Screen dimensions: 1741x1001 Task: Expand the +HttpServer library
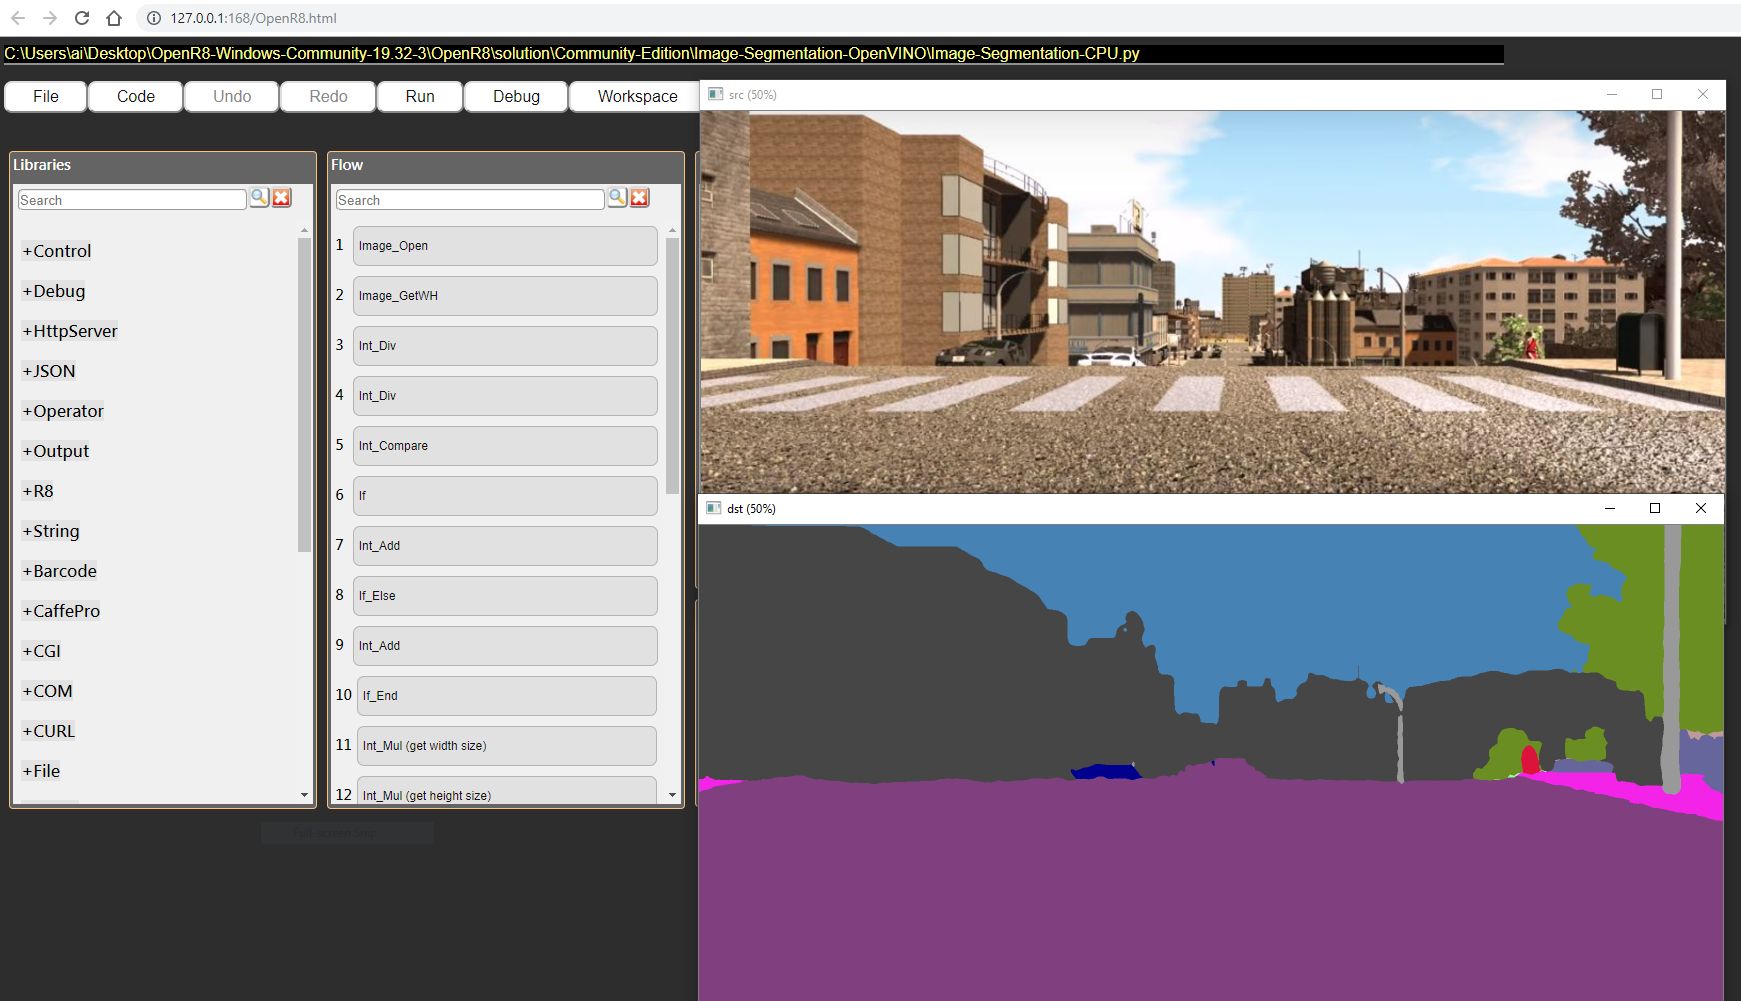pos(70,331)
